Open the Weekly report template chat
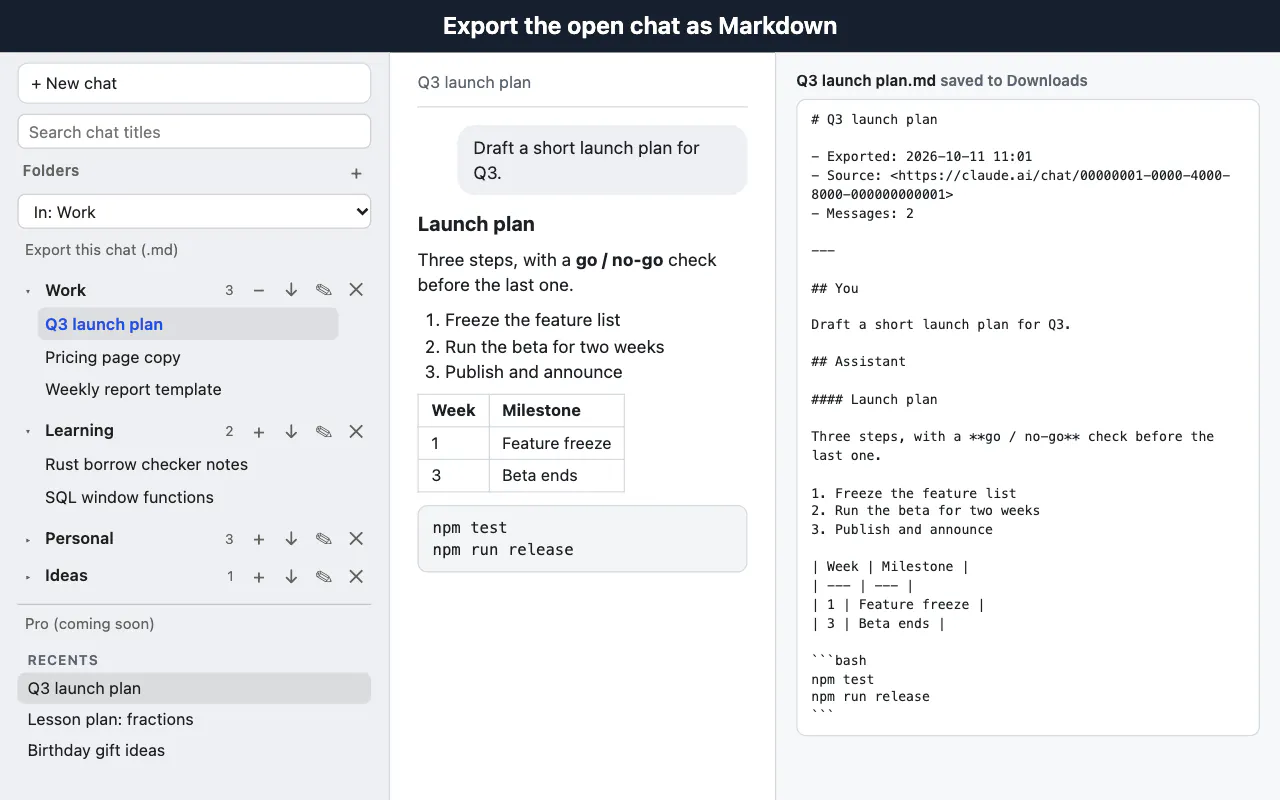Viewport: 1280px width, 800px height. 133,389
